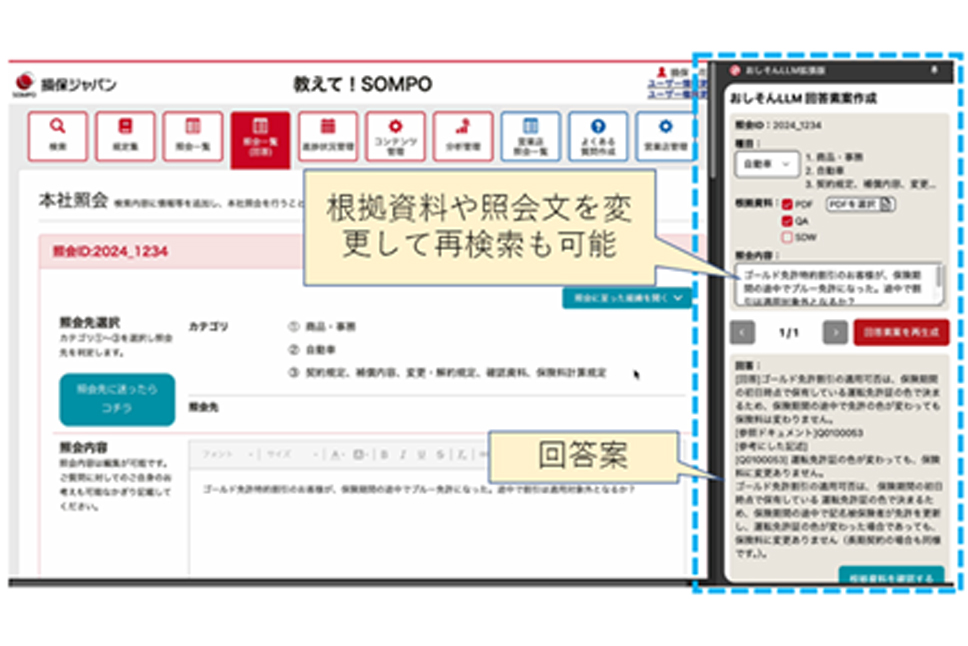Uncheck the QA source checkbox
Viewport: 968px width, 646px height.
pyautogui.click(x=787, y=220)
